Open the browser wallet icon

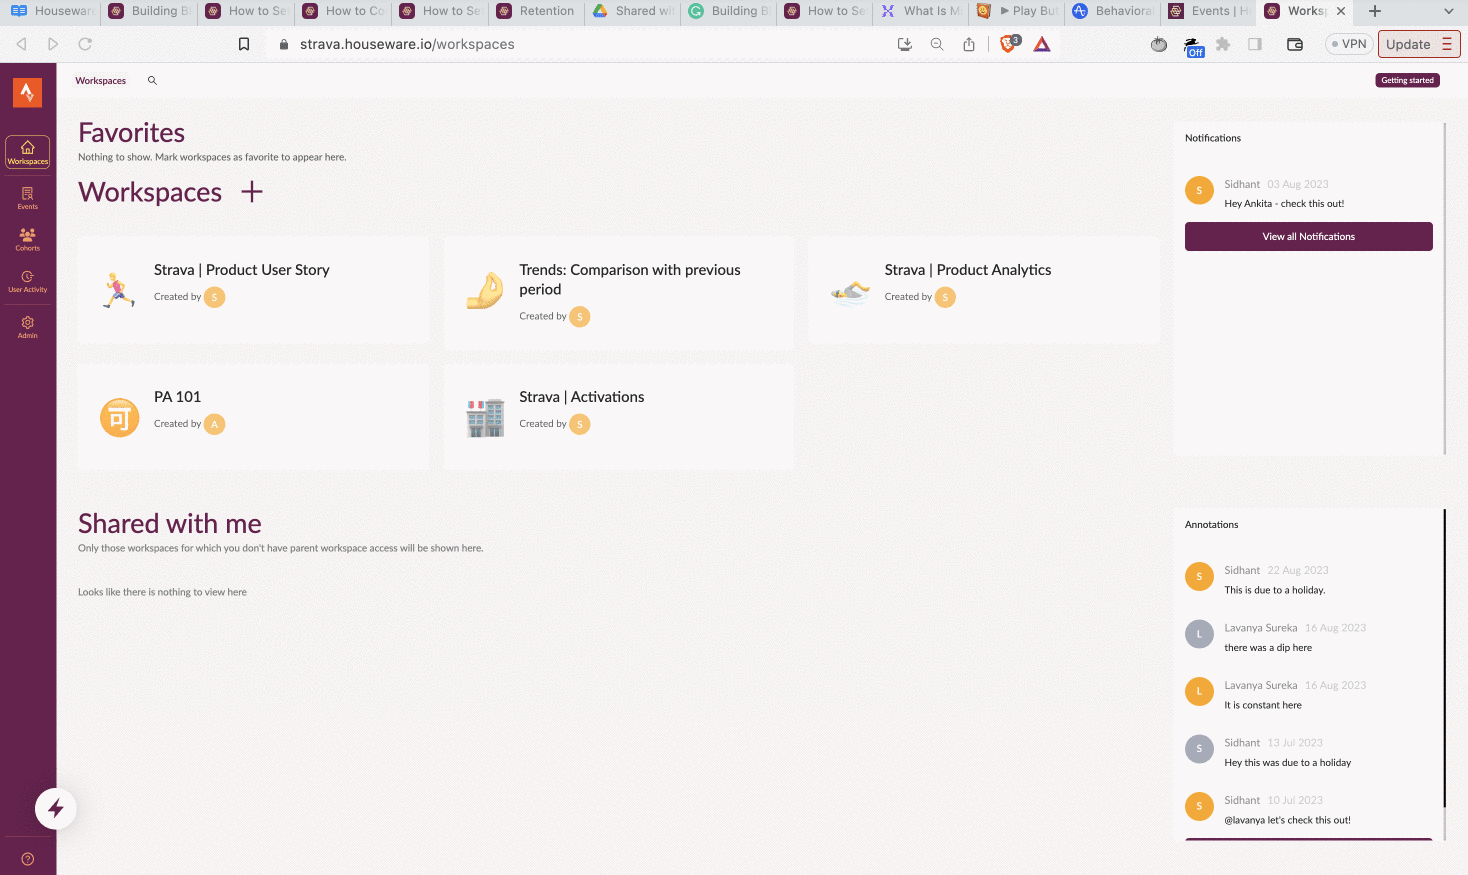pyautogui.click(x=1295, y=44)
